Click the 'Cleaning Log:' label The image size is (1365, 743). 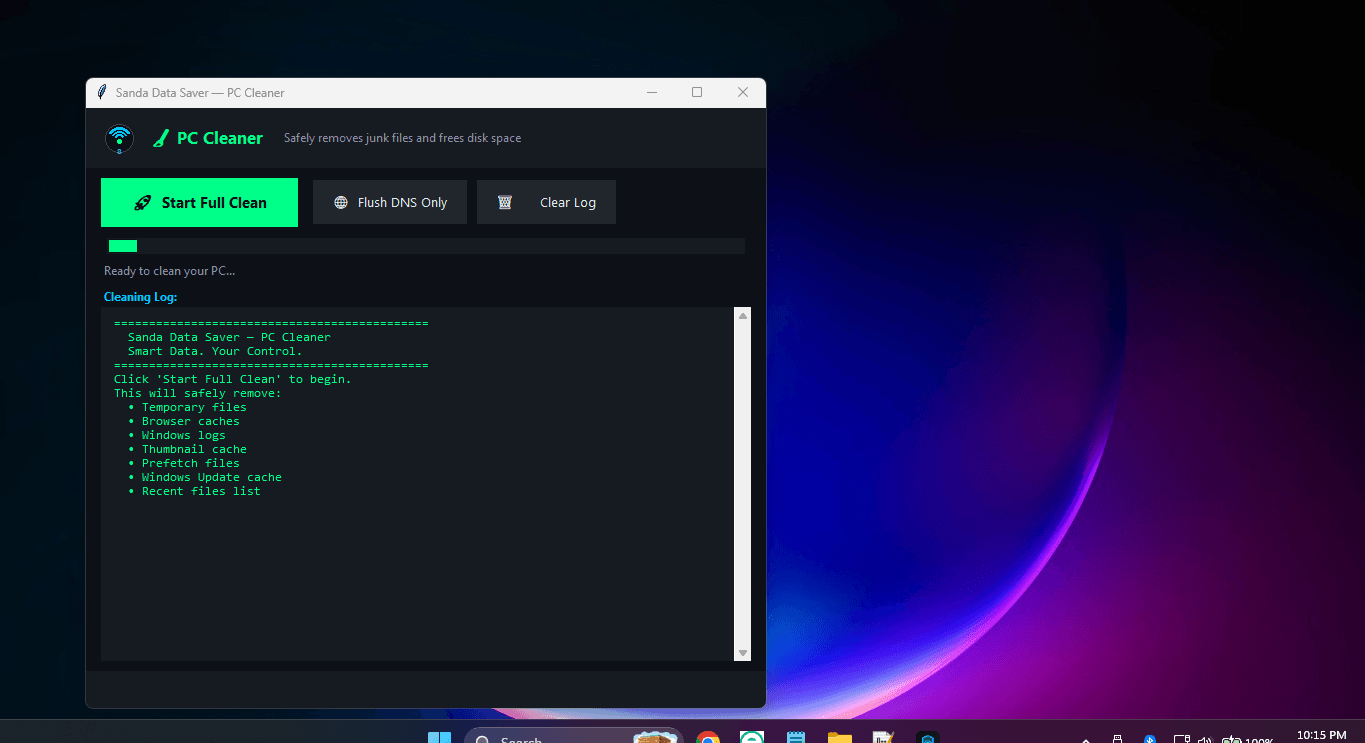click(140, 297)
